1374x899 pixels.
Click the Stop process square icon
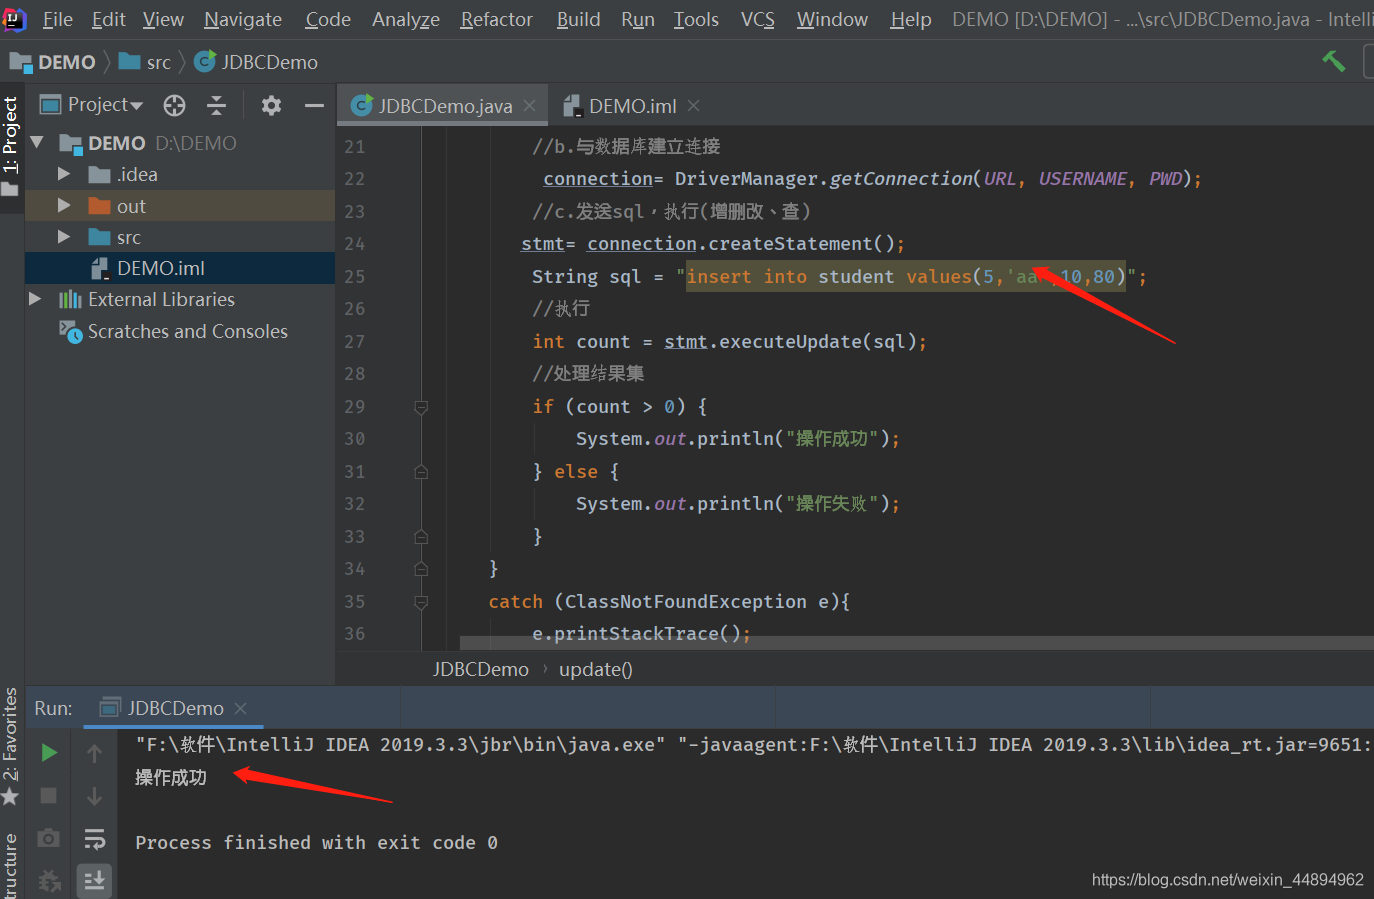tap(49, 795)
